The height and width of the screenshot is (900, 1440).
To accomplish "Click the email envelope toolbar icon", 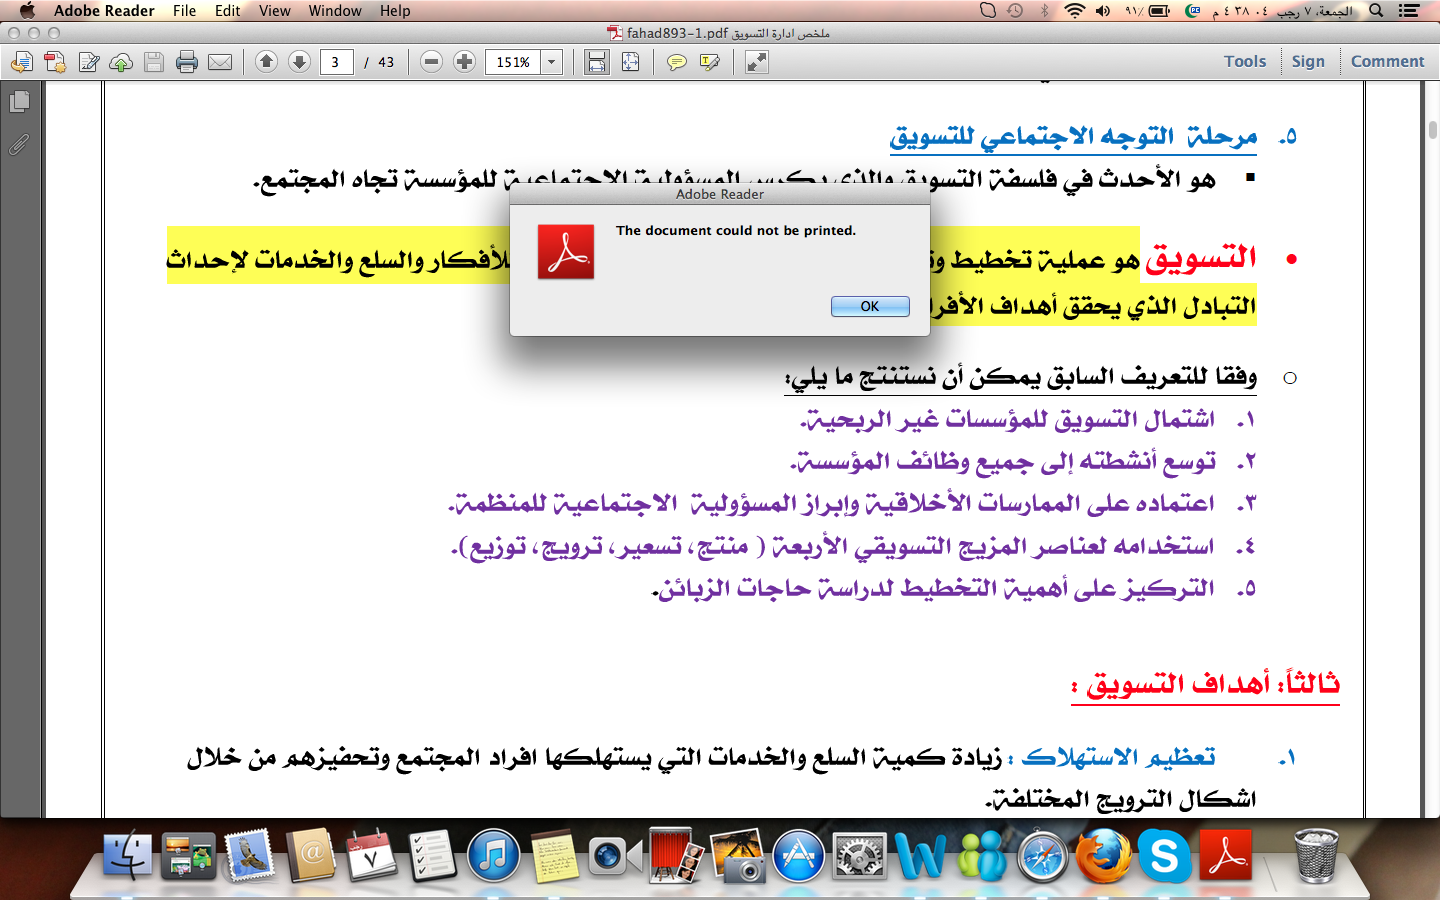I will (220, 62).
